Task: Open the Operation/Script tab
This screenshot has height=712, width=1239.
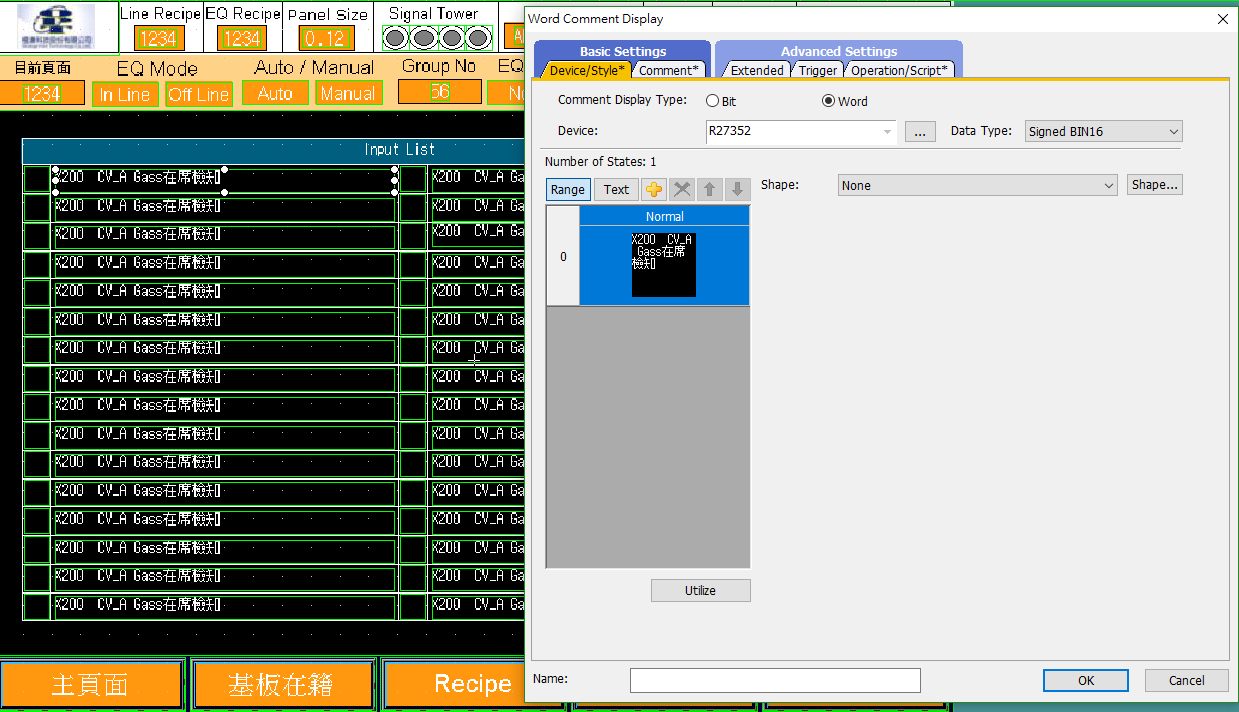Action: pos(899,70)
